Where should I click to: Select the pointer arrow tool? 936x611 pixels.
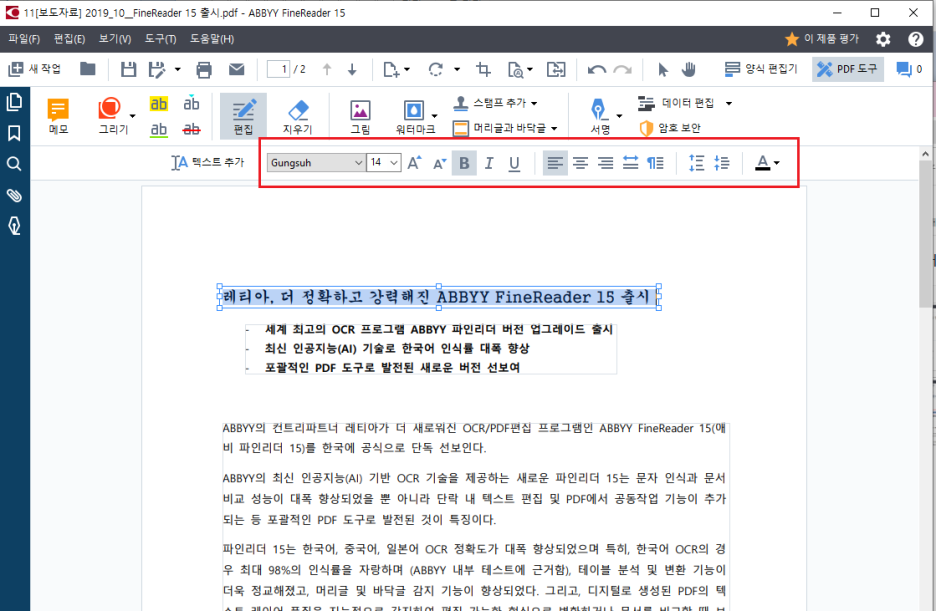click(663, 70)
